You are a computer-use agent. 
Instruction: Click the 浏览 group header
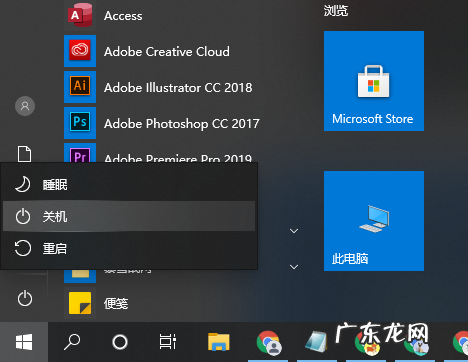tap(336, 11)
